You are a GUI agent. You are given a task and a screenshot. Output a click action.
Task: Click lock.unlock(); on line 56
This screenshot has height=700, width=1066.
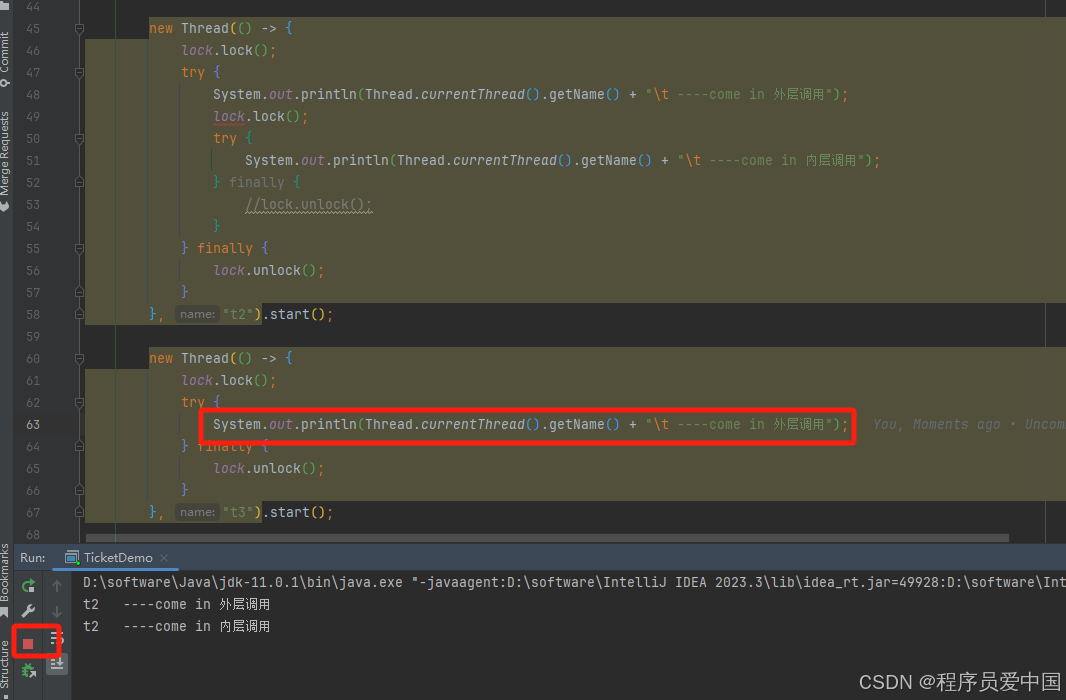pos(269,270)
